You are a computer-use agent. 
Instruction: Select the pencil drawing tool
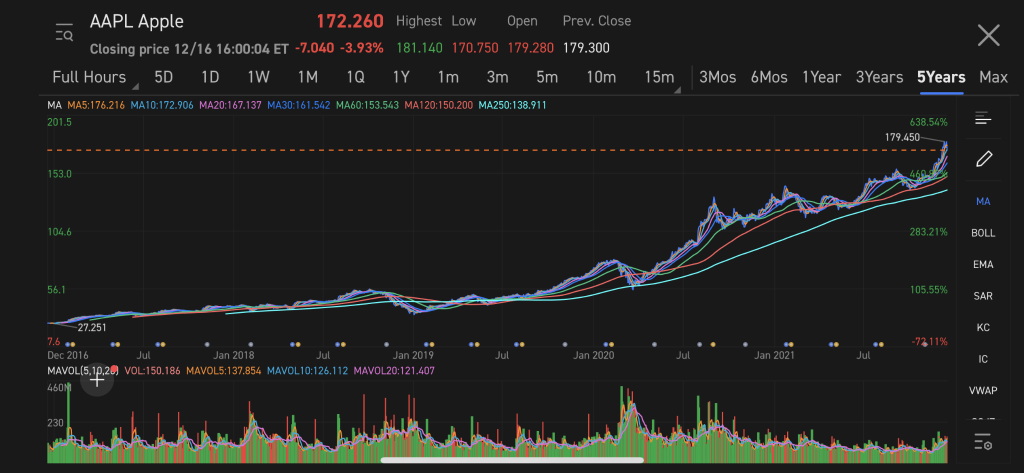[984, 159]
